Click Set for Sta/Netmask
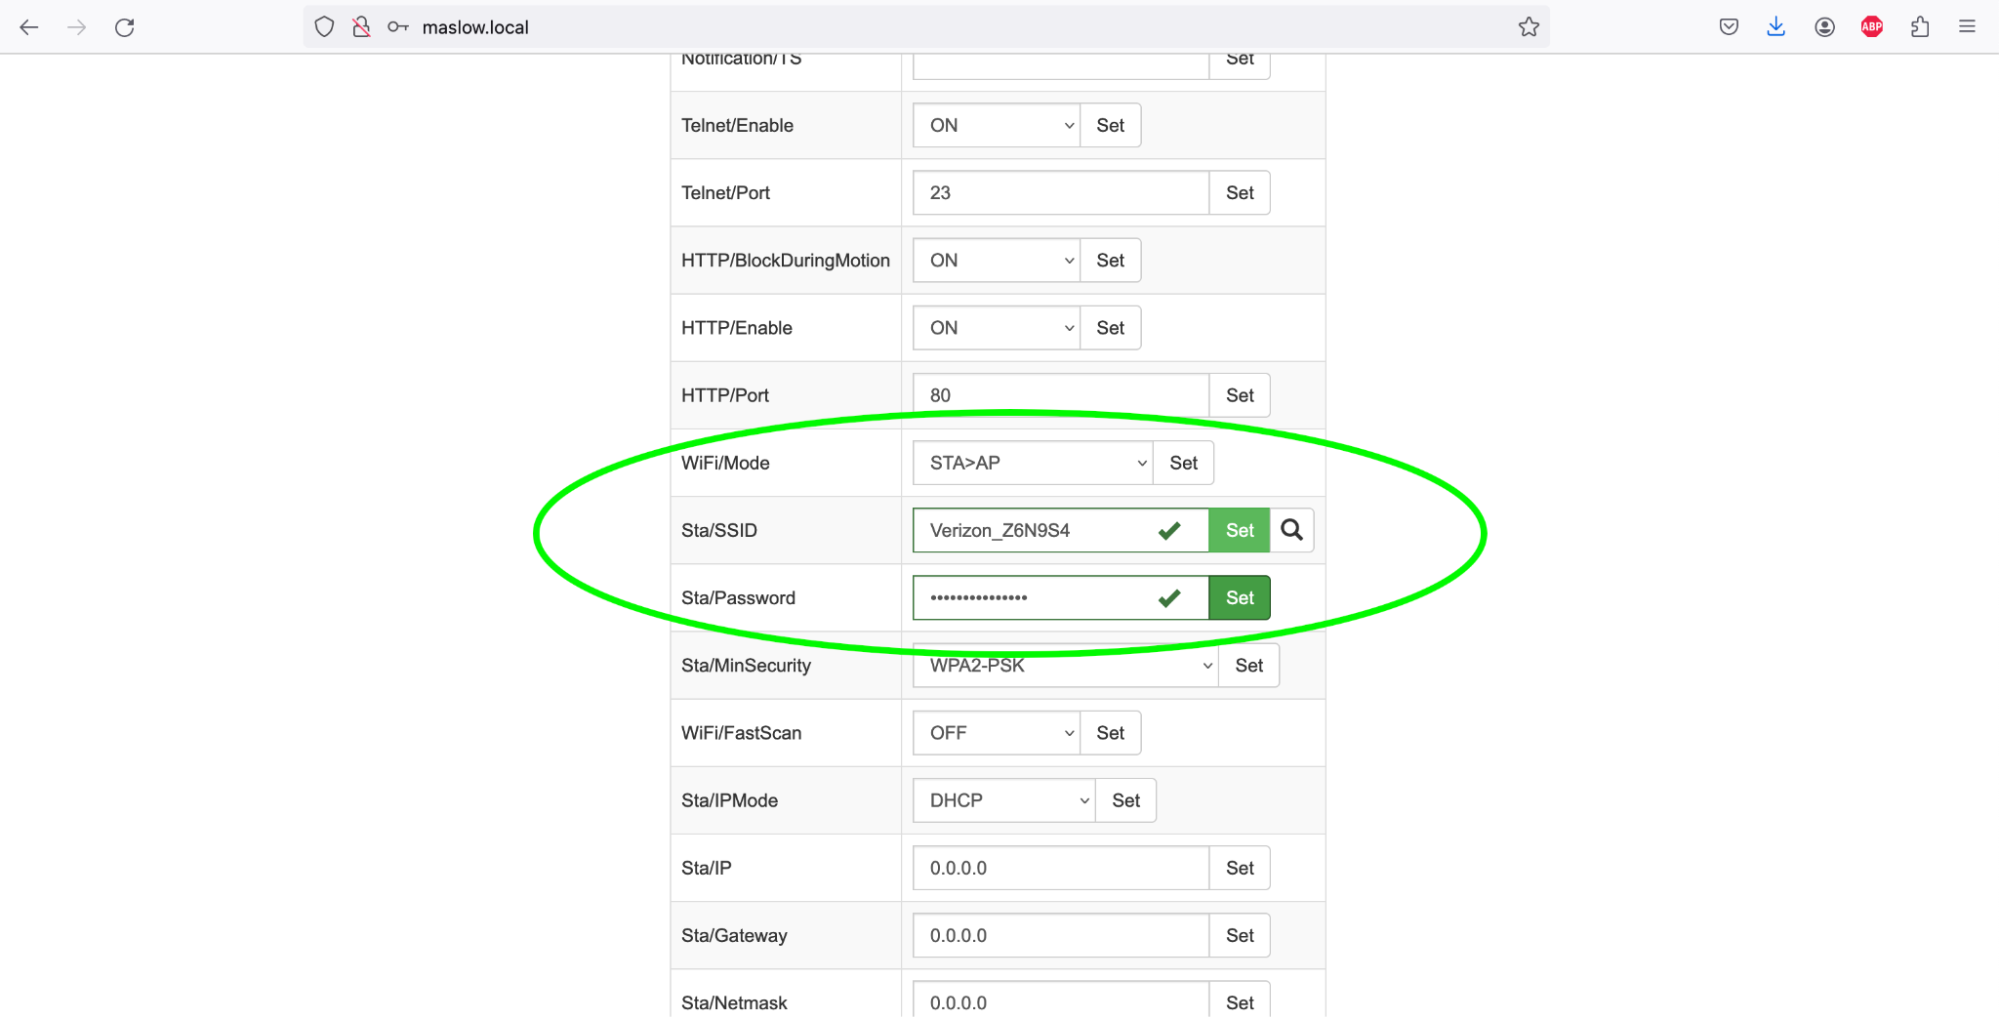 coord(1240,1001)
